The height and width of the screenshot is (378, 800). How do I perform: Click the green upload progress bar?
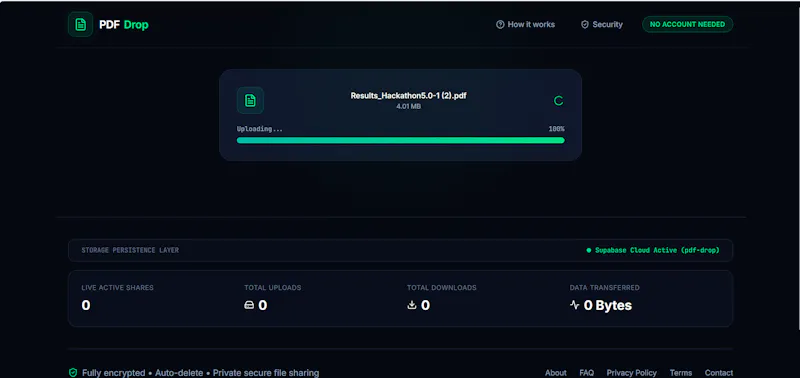(x=401, y=140)
